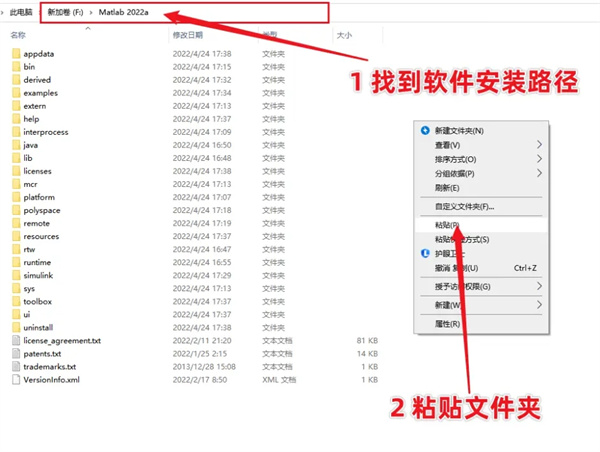The width and height of the screenshot is (600, 452).
Task: Click the 护眼卫士 context menu entry
Action: (x=450, y=254)
